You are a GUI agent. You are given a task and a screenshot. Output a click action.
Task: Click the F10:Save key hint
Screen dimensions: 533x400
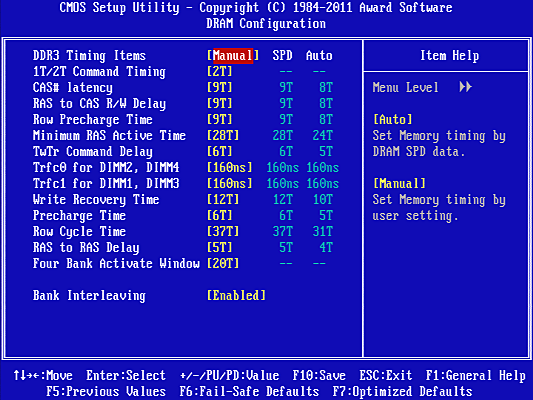coord(319,376)
